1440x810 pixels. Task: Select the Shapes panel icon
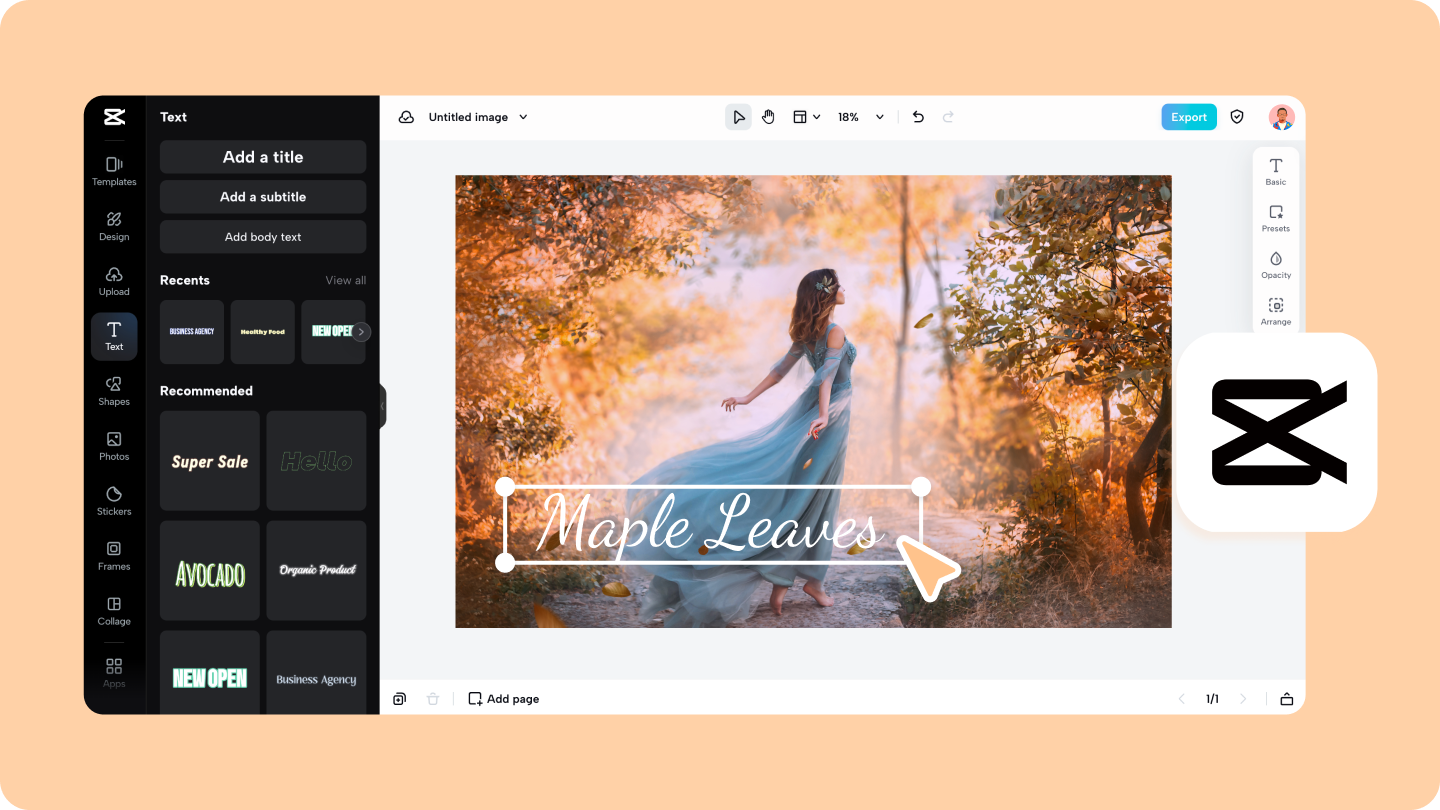click(x=114, y=391)
